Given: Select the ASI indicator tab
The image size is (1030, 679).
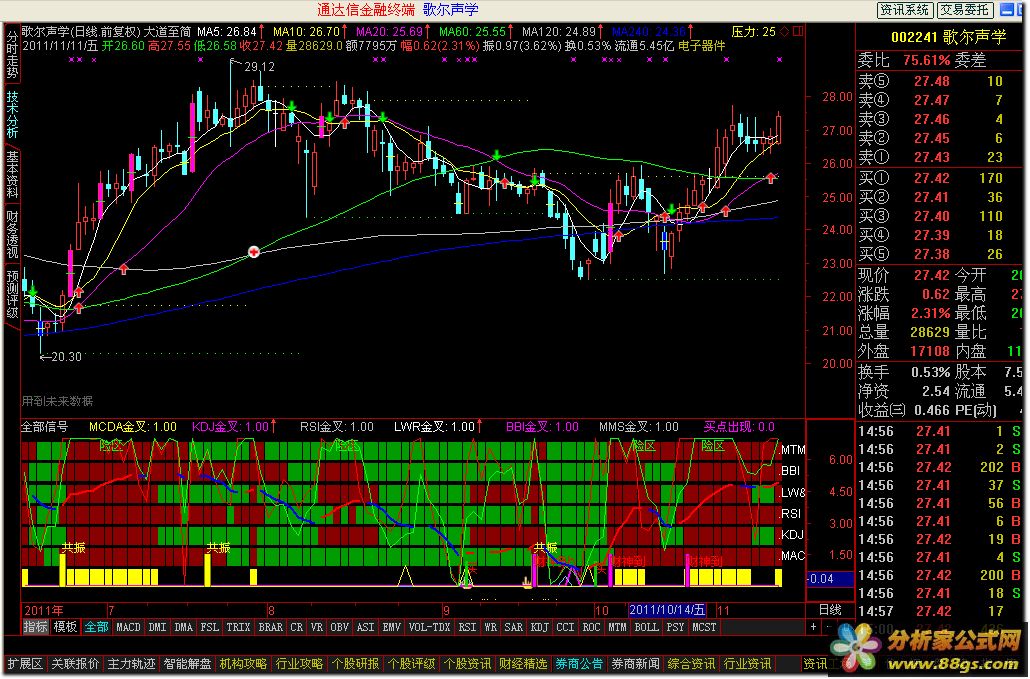Looking at the screenshot, I should coord(365,627).
